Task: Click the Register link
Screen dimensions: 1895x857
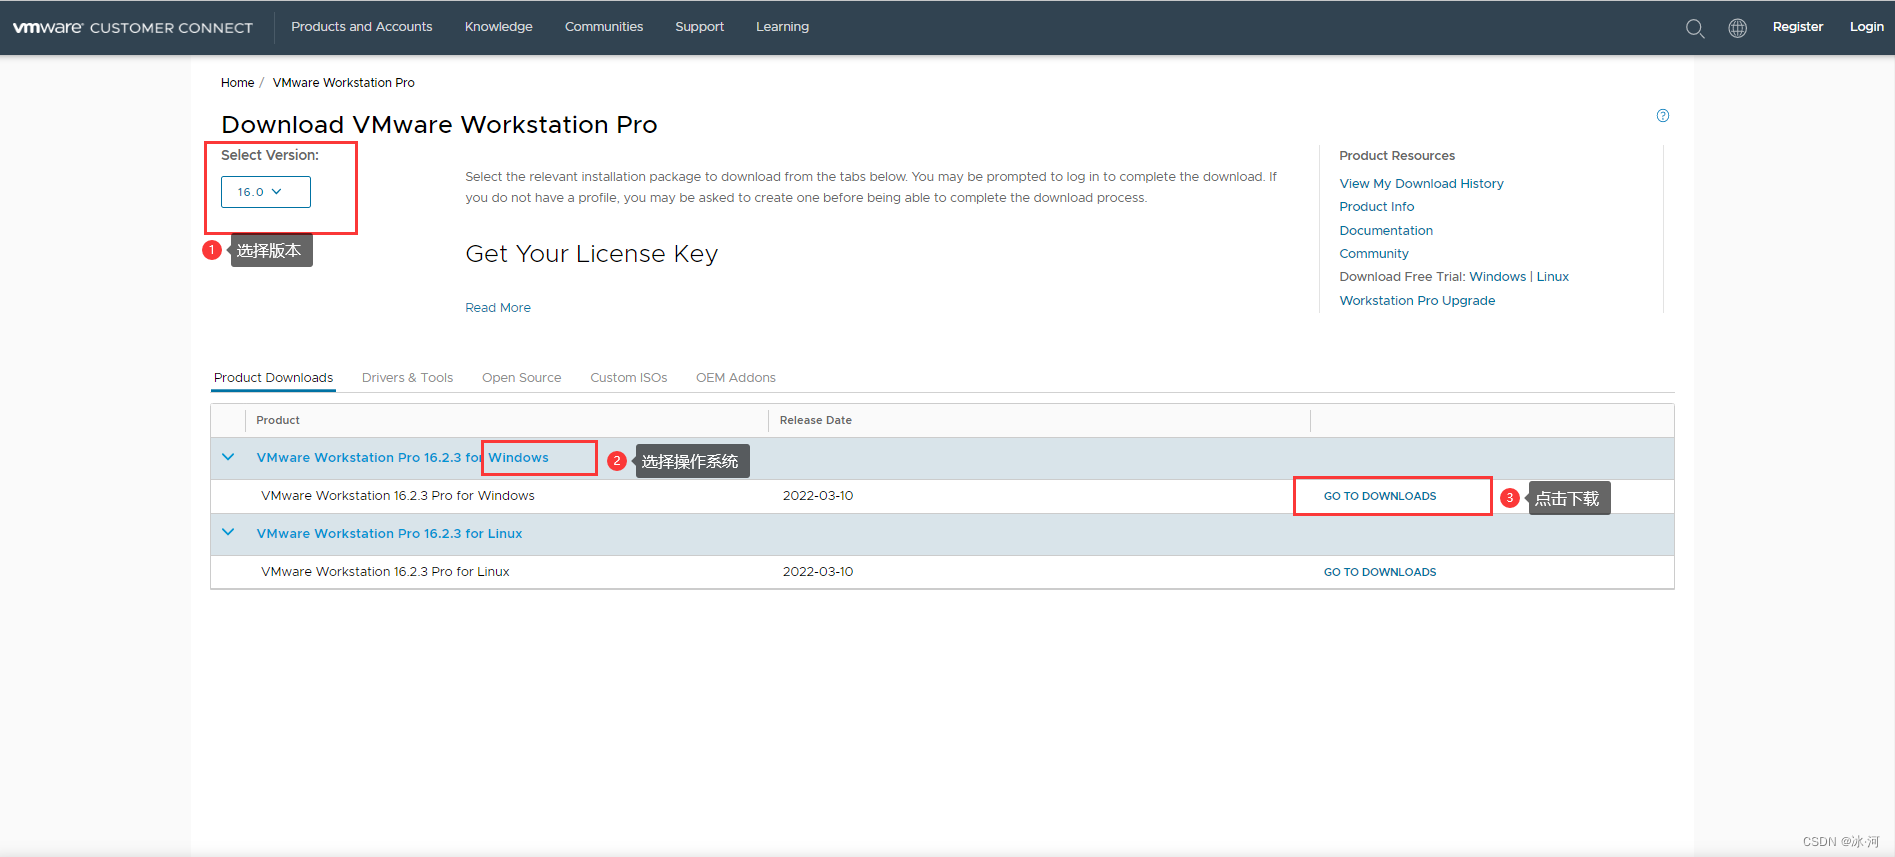Action: point(1798,27)
